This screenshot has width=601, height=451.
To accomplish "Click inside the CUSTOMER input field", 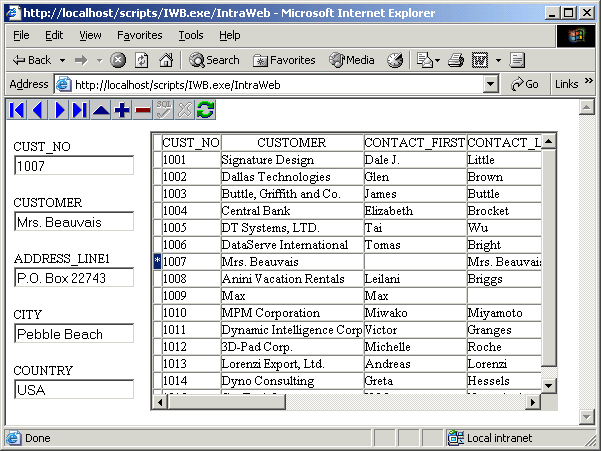I will tap(74, 221).
